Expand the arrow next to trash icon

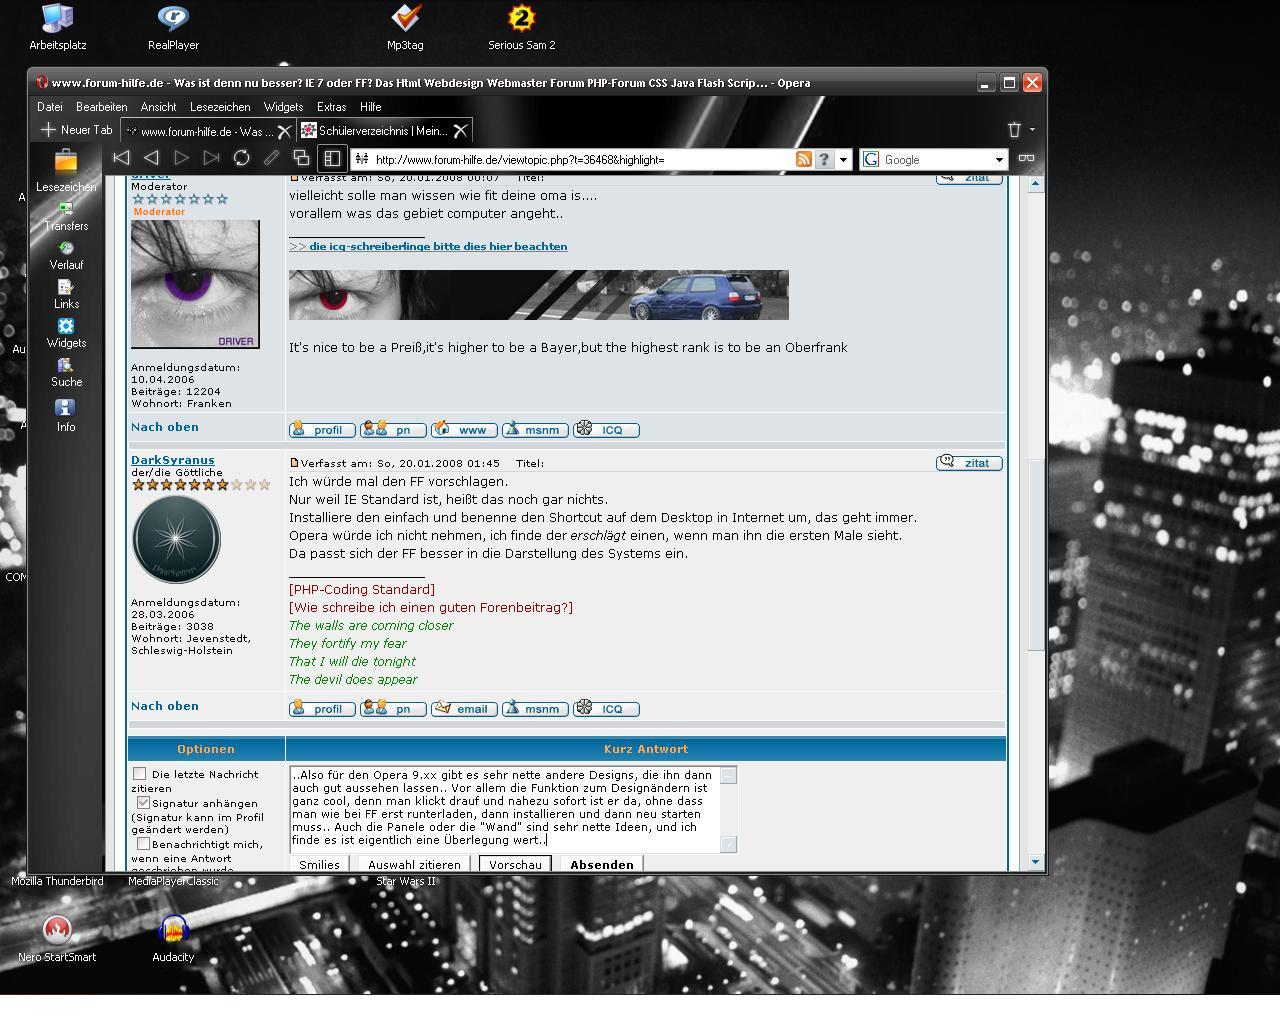tap(1032, 130)
